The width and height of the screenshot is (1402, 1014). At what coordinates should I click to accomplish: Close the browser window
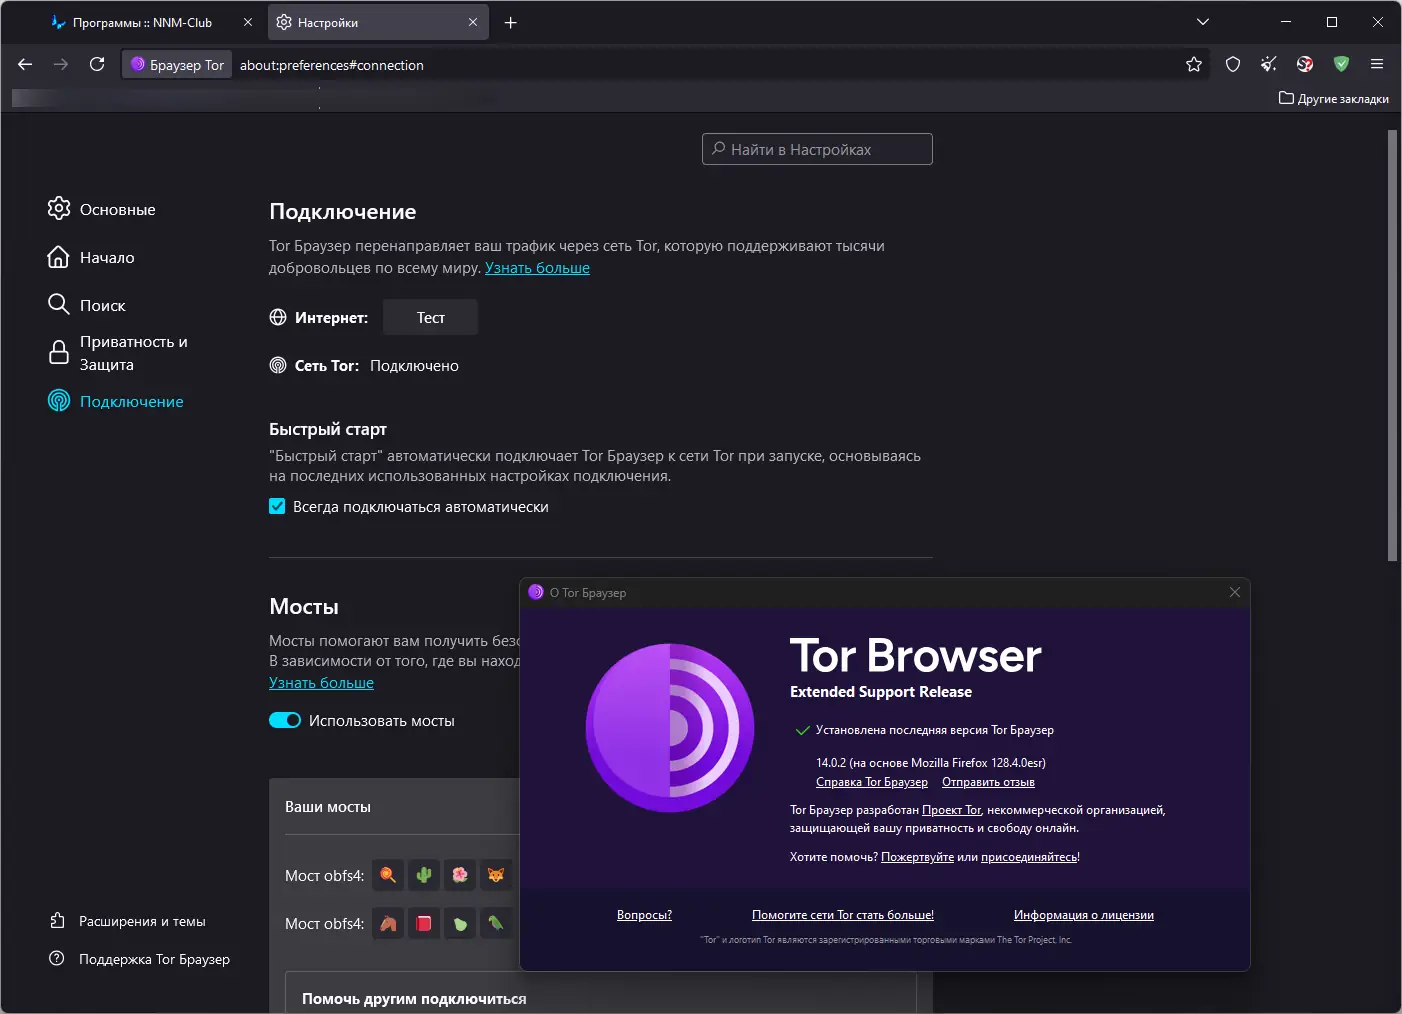click(1378, 22)
